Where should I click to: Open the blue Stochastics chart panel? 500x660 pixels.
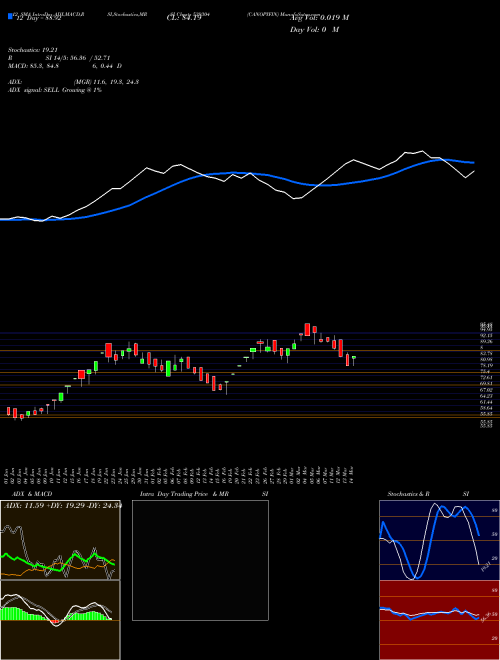[439, 540]
